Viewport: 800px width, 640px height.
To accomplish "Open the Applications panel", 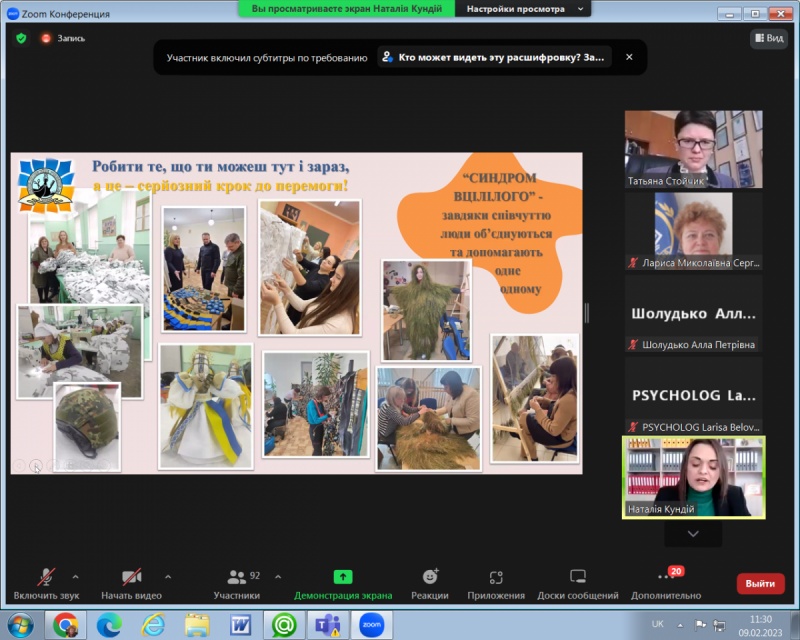I will tap(496, 584).
